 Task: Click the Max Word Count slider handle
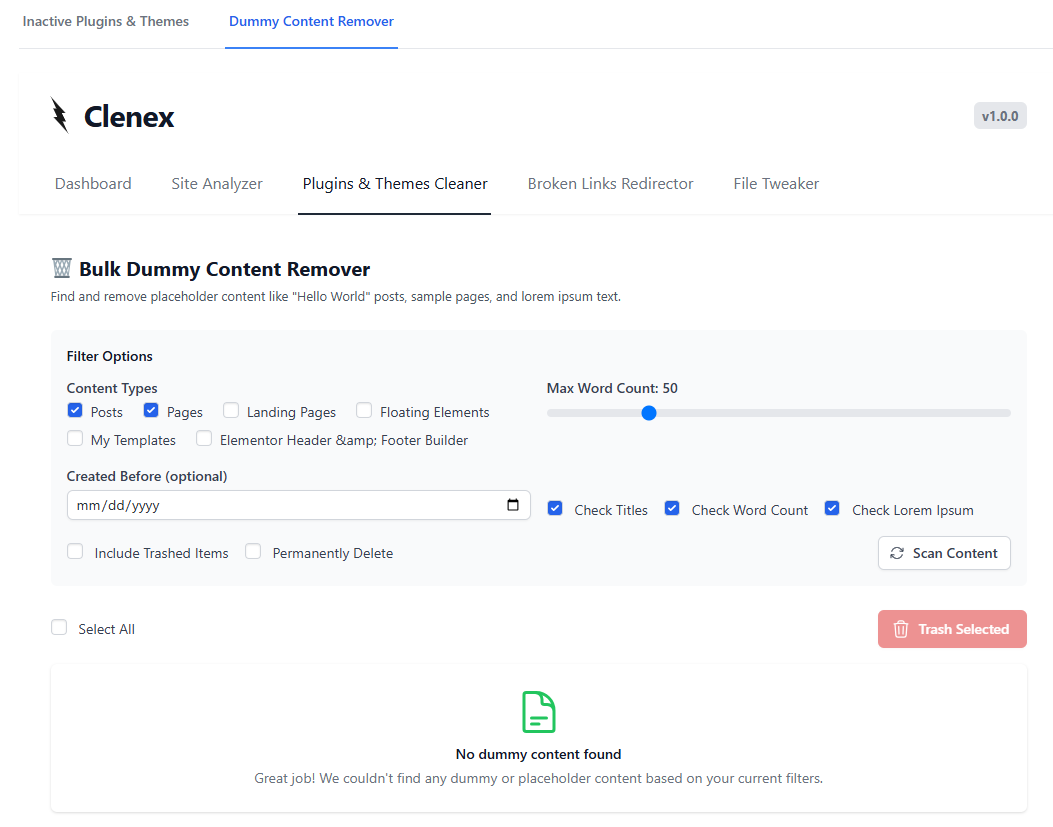coord(649,412)
